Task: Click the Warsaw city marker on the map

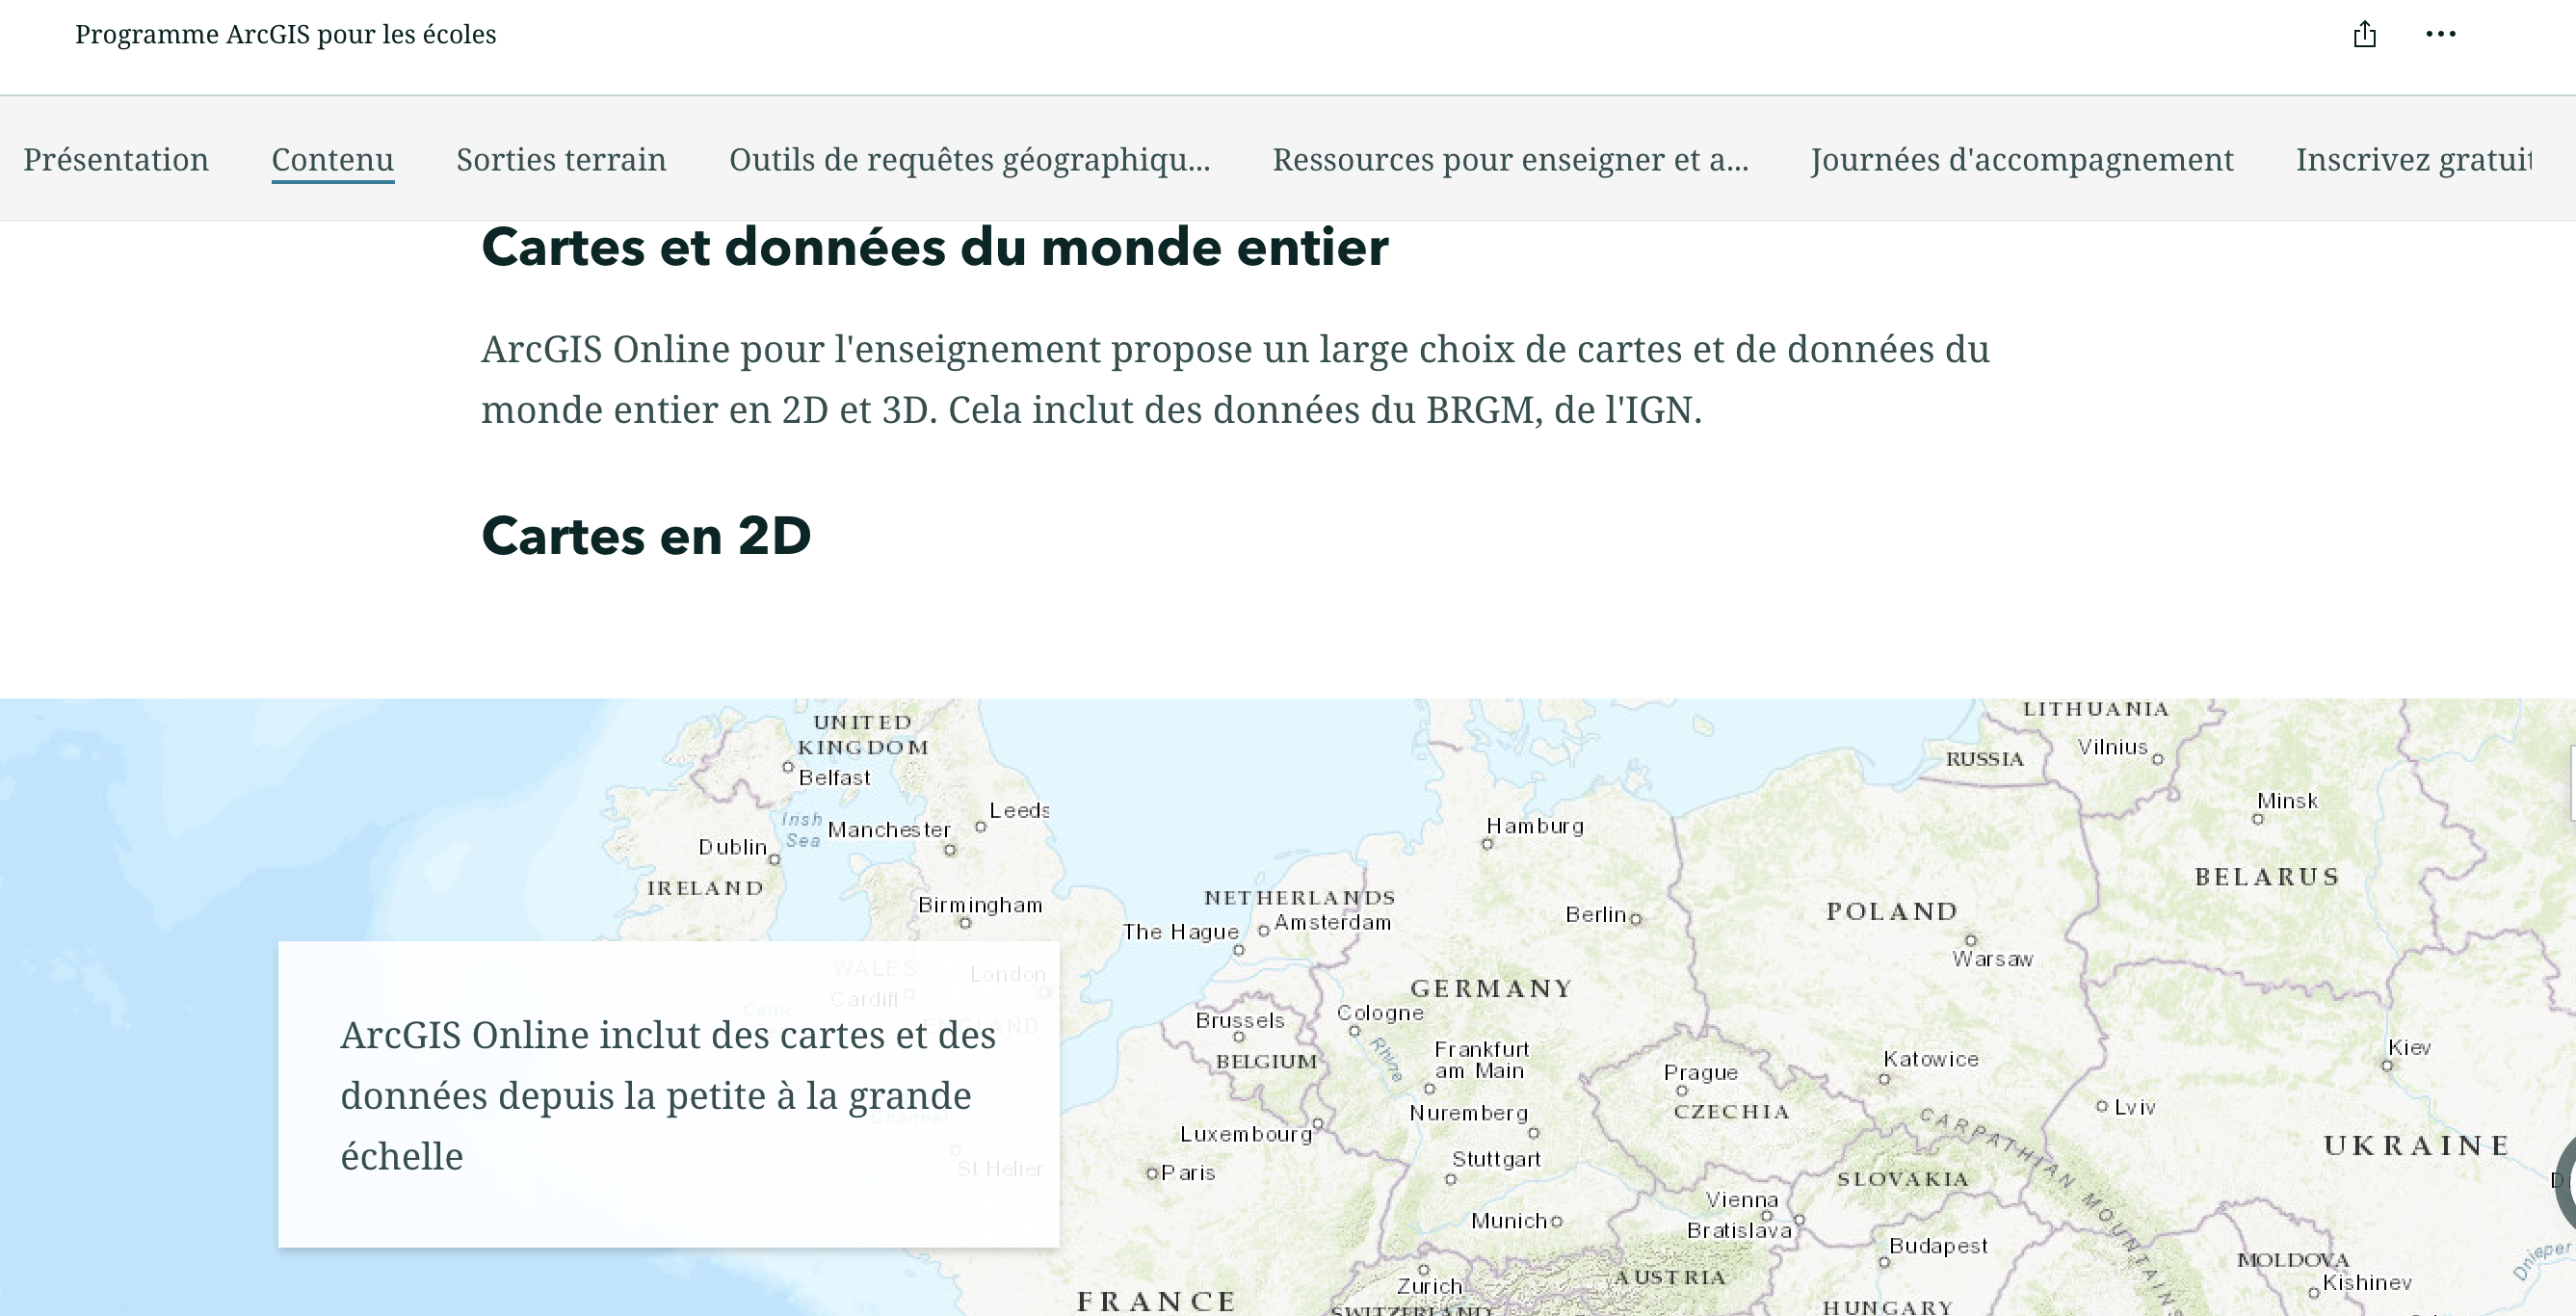Action: click(x=1971, y=940)
